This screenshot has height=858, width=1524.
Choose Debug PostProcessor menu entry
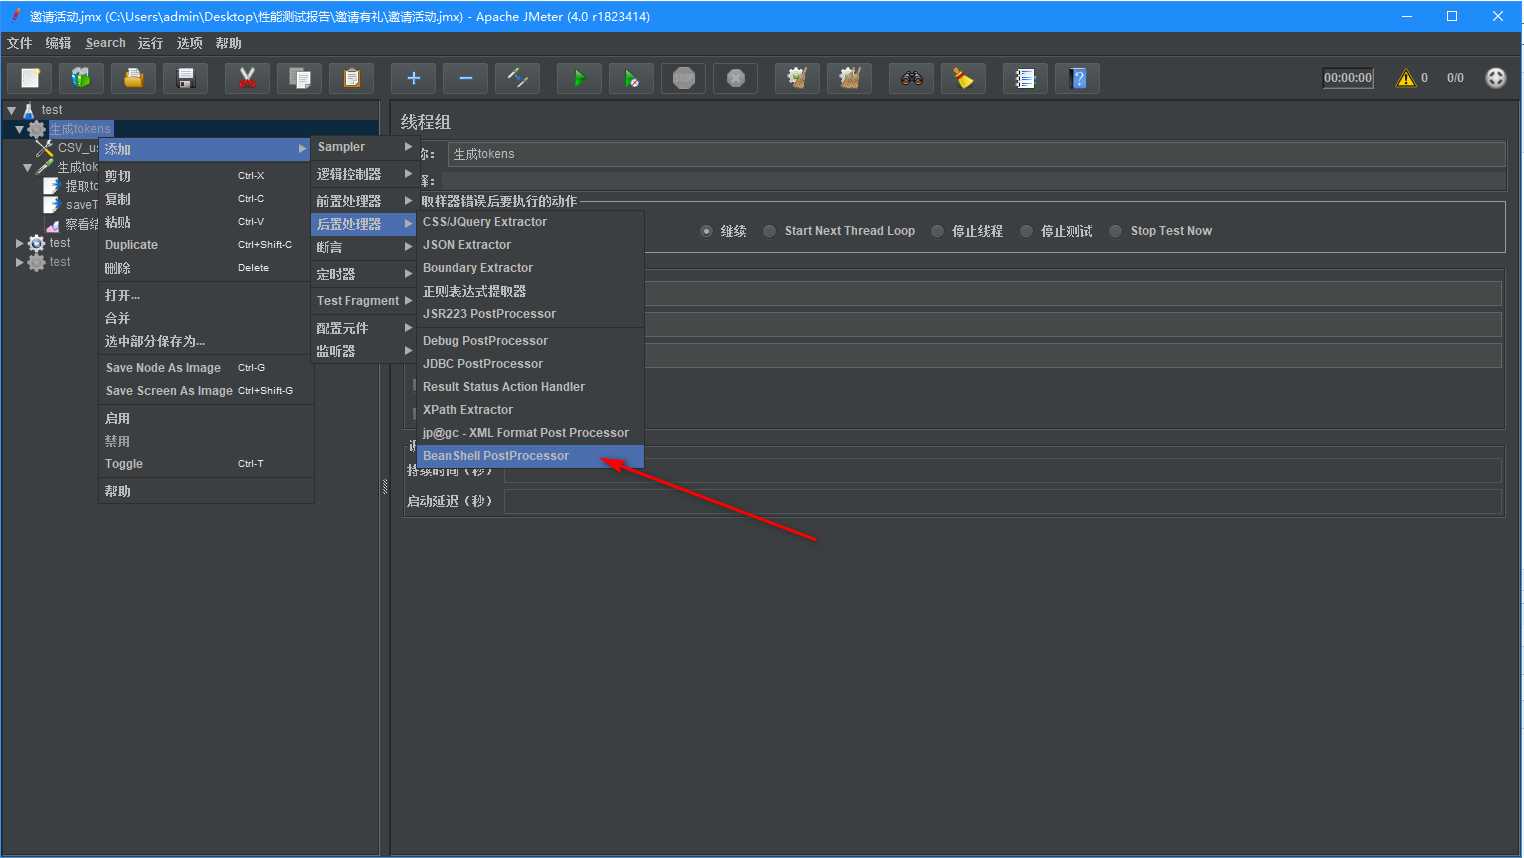click(530, 341)
